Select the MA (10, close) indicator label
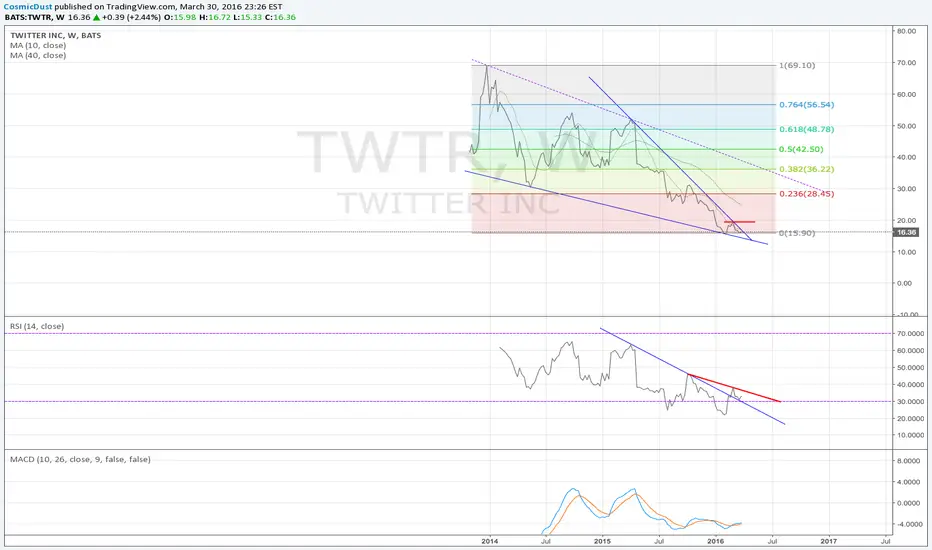Screen dimensions: 932x550 [x=37, y=45]
